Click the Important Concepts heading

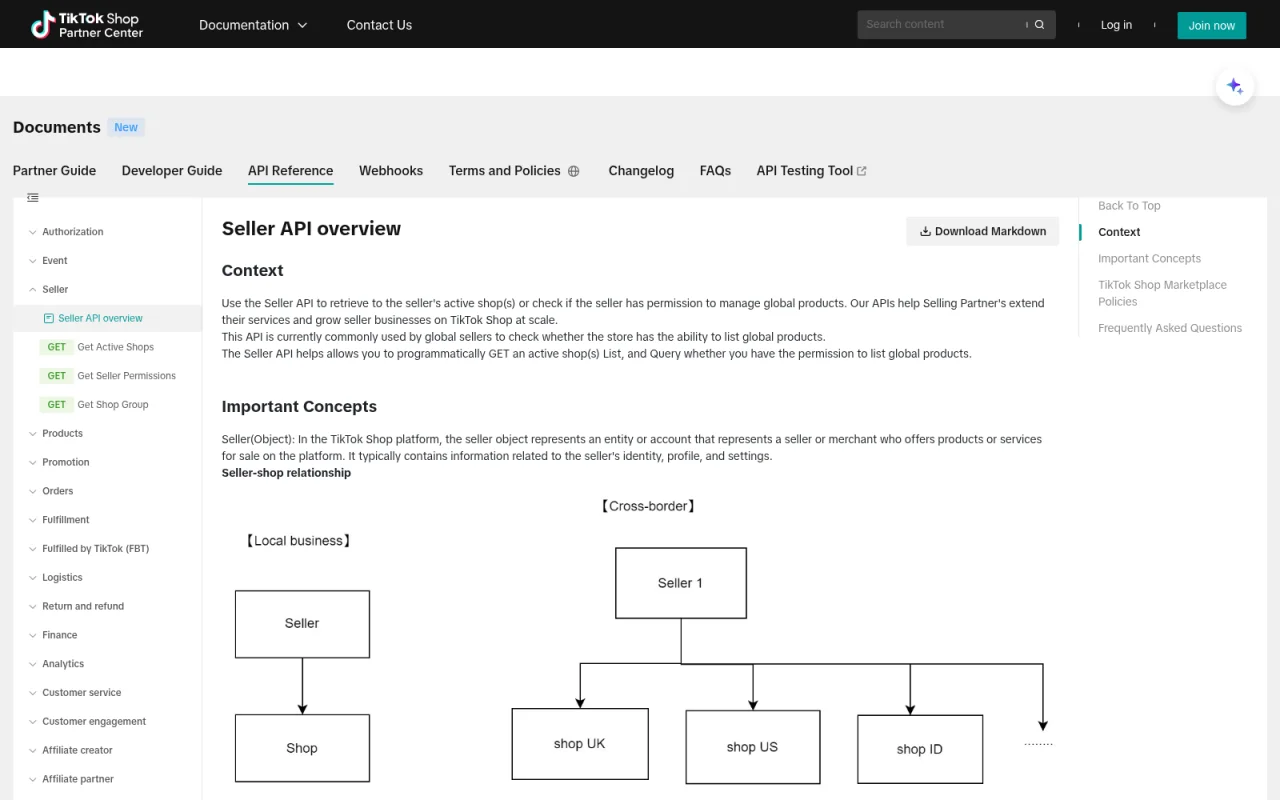(x=299, y=407)
